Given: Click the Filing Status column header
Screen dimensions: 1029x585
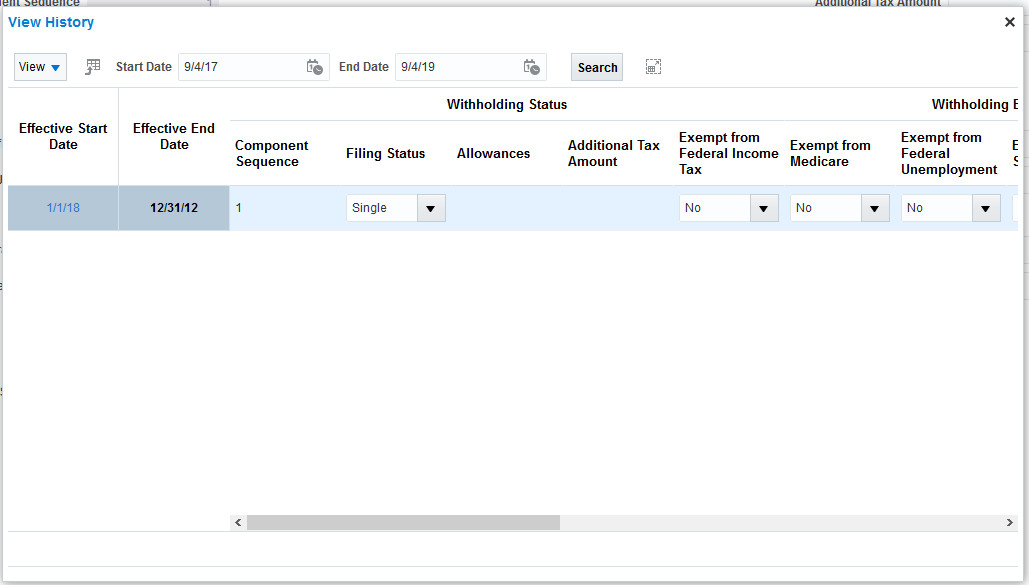Looking at the screenshot, I should click(x=396, y=153).
